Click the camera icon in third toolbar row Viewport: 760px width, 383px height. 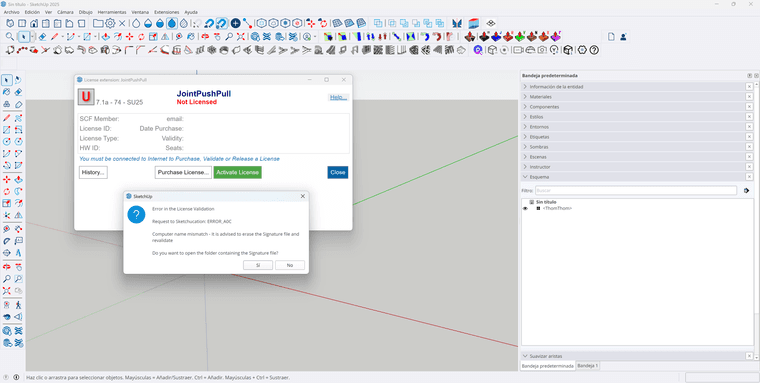coord(542,50)
